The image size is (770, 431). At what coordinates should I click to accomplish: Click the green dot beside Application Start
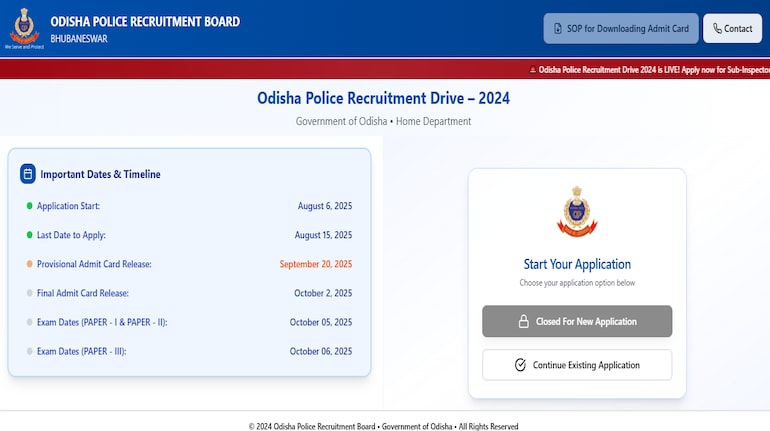point(29,206)
